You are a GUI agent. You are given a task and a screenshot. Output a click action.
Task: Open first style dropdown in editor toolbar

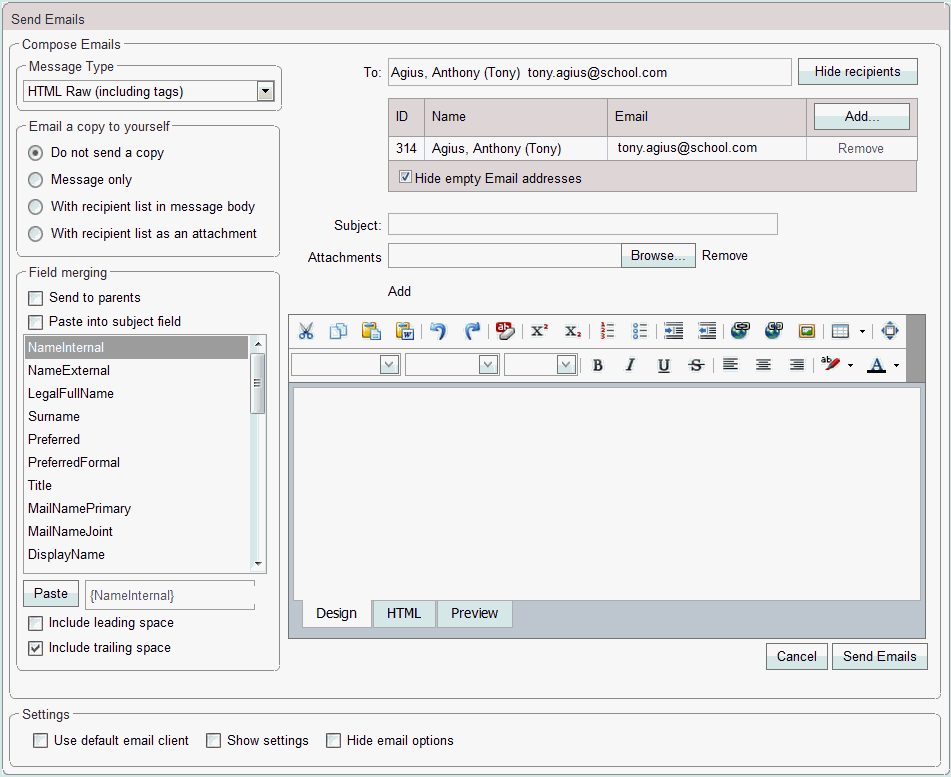(x=389, y=365)
